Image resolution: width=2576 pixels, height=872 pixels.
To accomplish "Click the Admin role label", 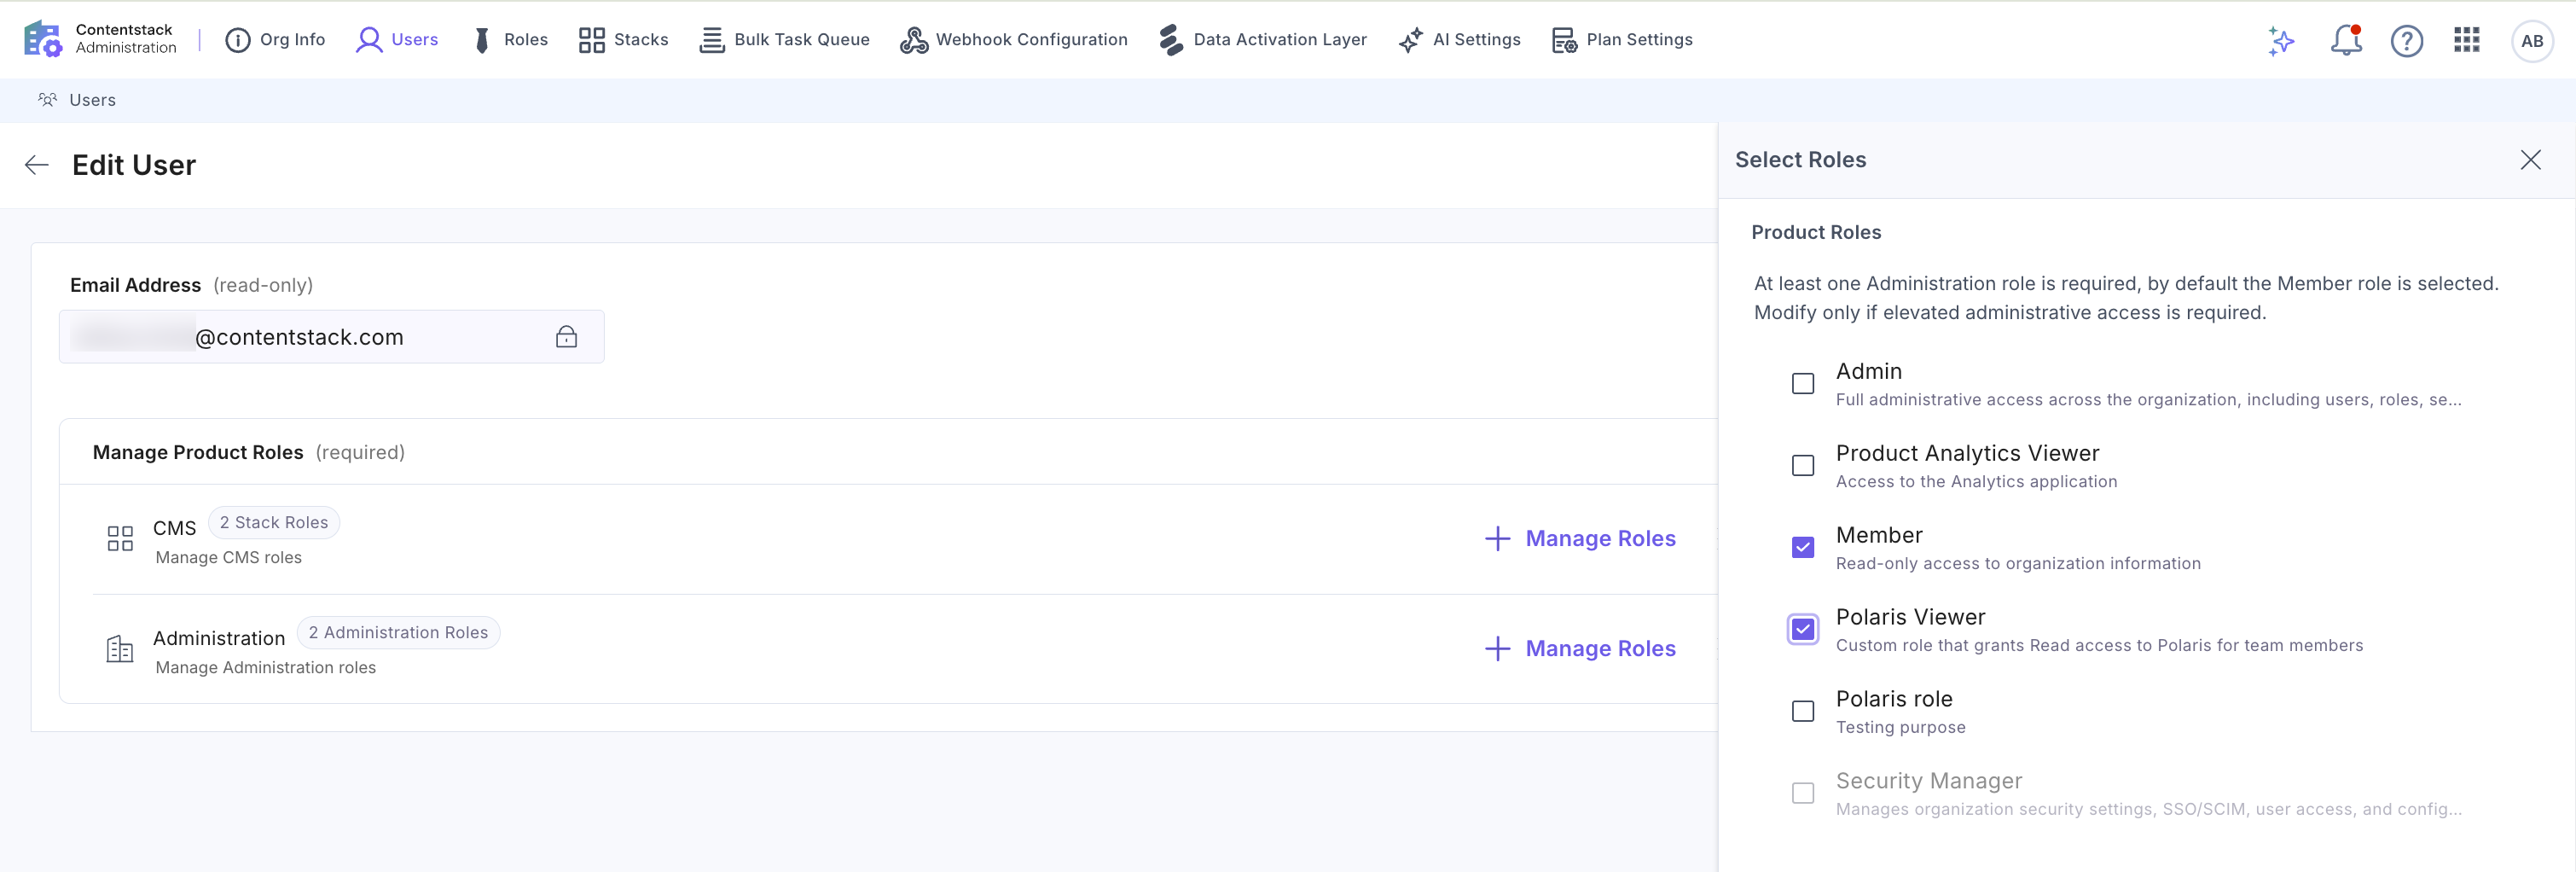I will coord(1869,371).
